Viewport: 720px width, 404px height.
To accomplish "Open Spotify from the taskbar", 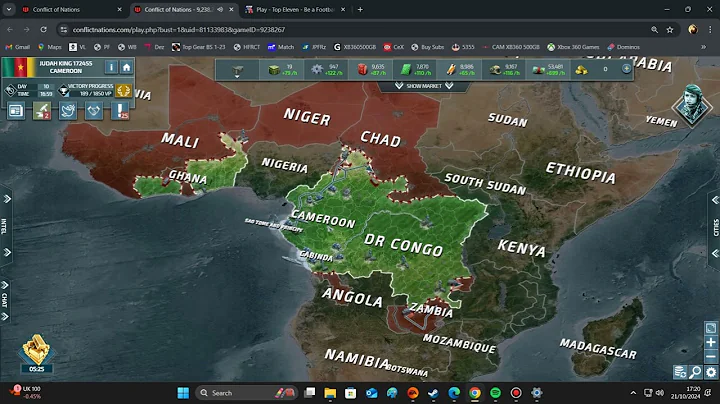I will [495, 393].
